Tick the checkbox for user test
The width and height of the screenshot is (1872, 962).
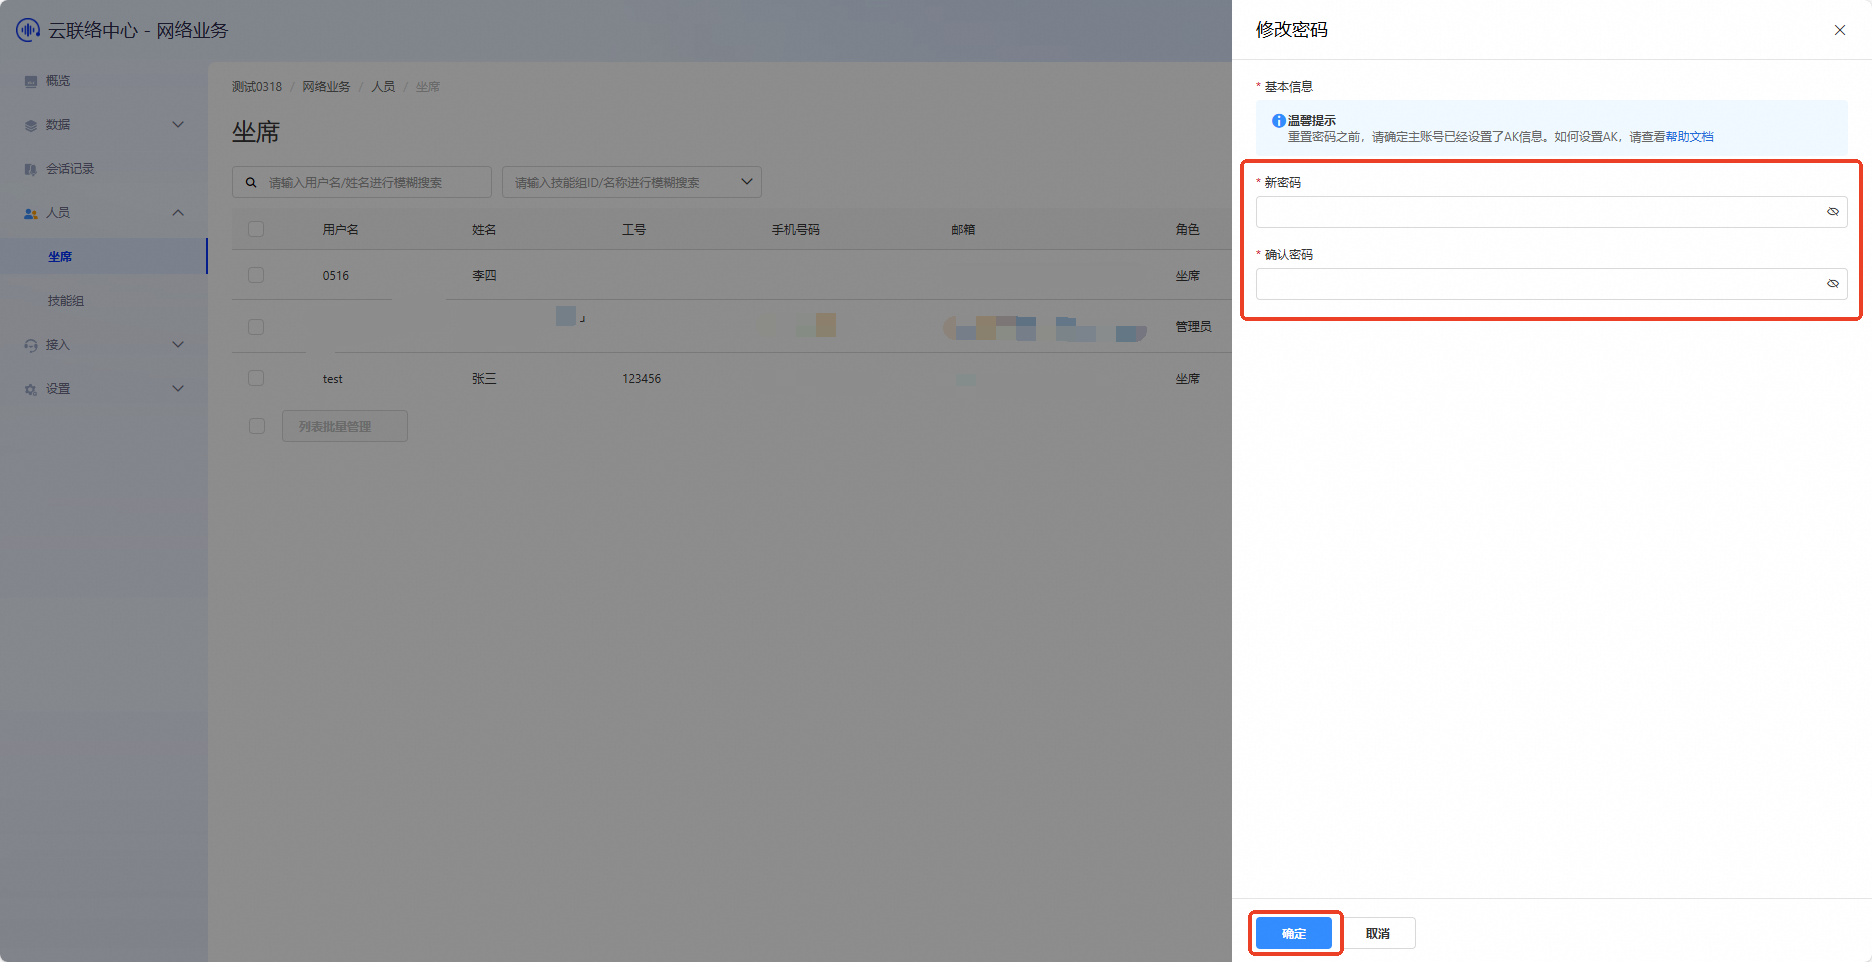click(x=256, y=378)
